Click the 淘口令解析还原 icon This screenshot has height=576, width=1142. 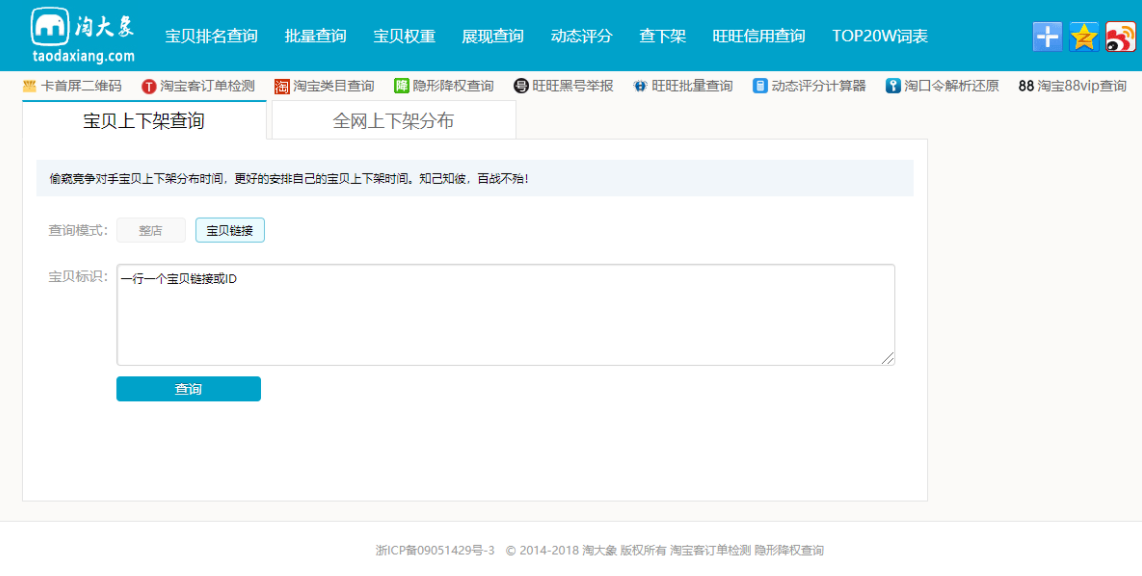click(x=892, y=85)
